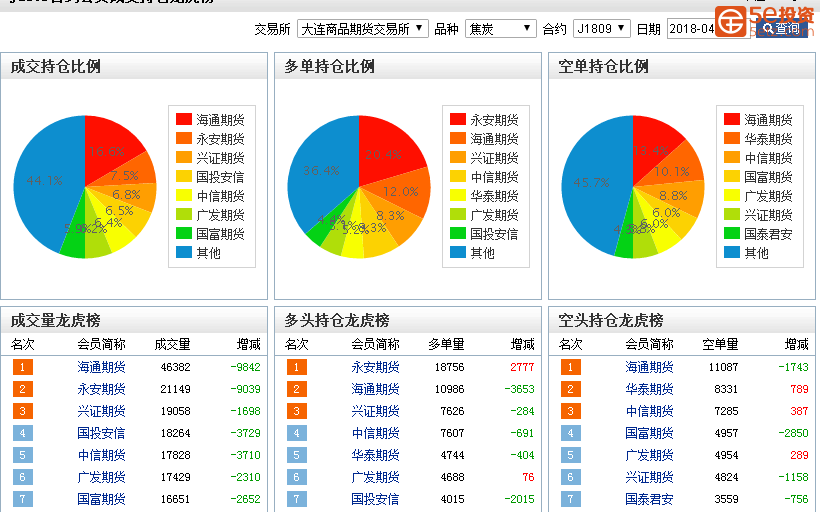Open 中信期货 link in 空头持仓龙虎榜
The height and width of the screenshot is (512, 822).
[x=650, y=411]
